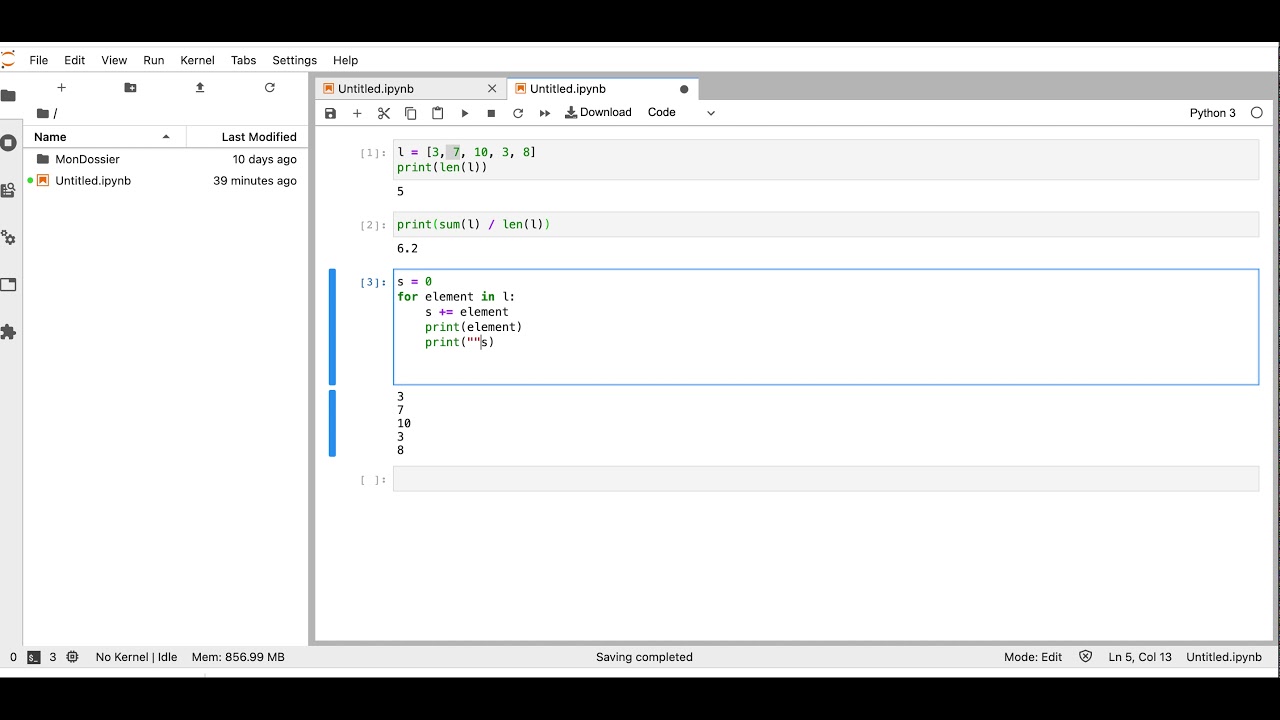Cut the selected cells
The image size is (1280, 720).
pos(384,112)
